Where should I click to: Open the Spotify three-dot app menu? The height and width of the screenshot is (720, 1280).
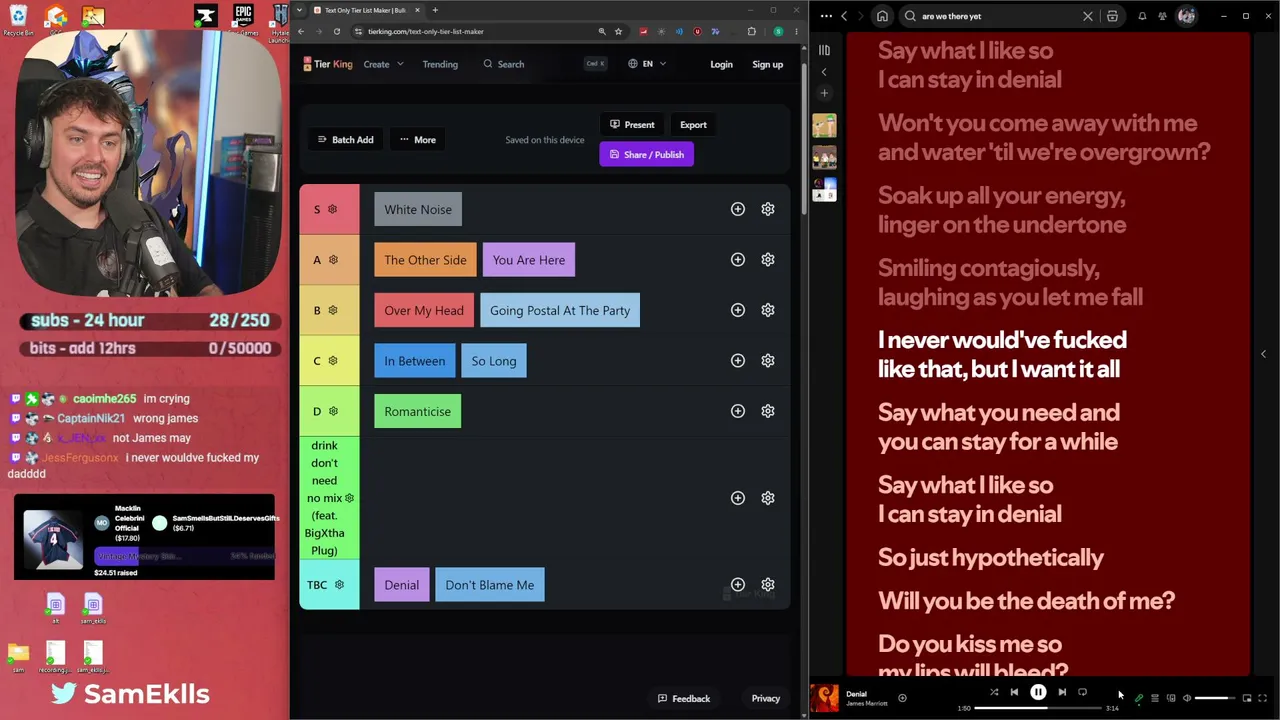coord(826,16)
